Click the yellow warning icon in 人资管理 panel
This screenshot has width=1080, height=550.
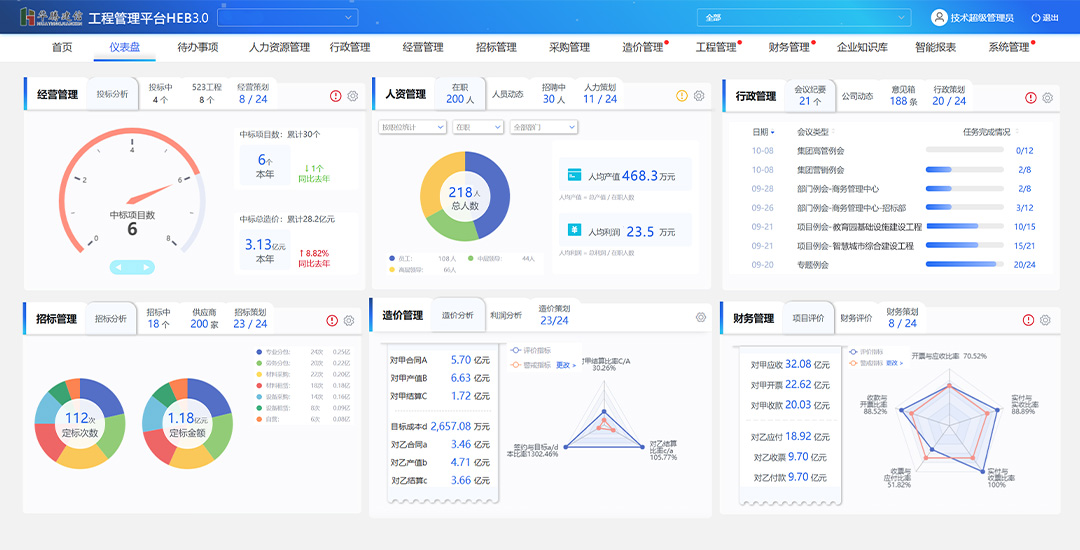[682, 96]
